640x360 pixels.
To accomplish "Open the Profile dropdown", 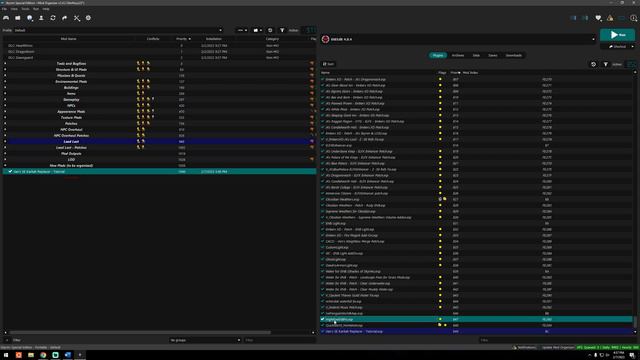I will pos(118,30).
